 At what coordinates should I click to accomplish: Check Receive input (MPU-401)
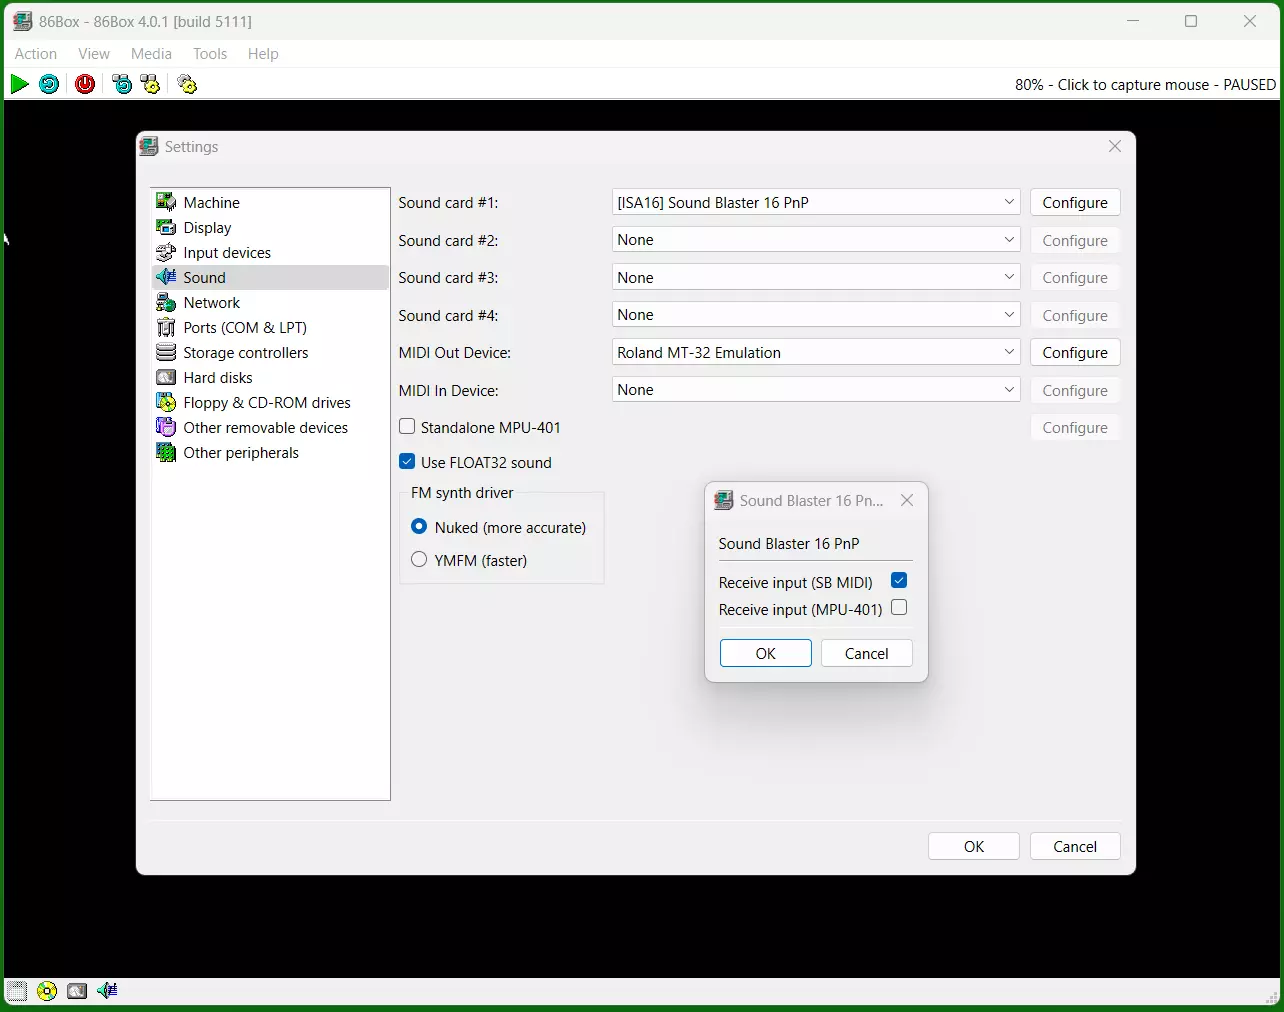pos(899,608)
